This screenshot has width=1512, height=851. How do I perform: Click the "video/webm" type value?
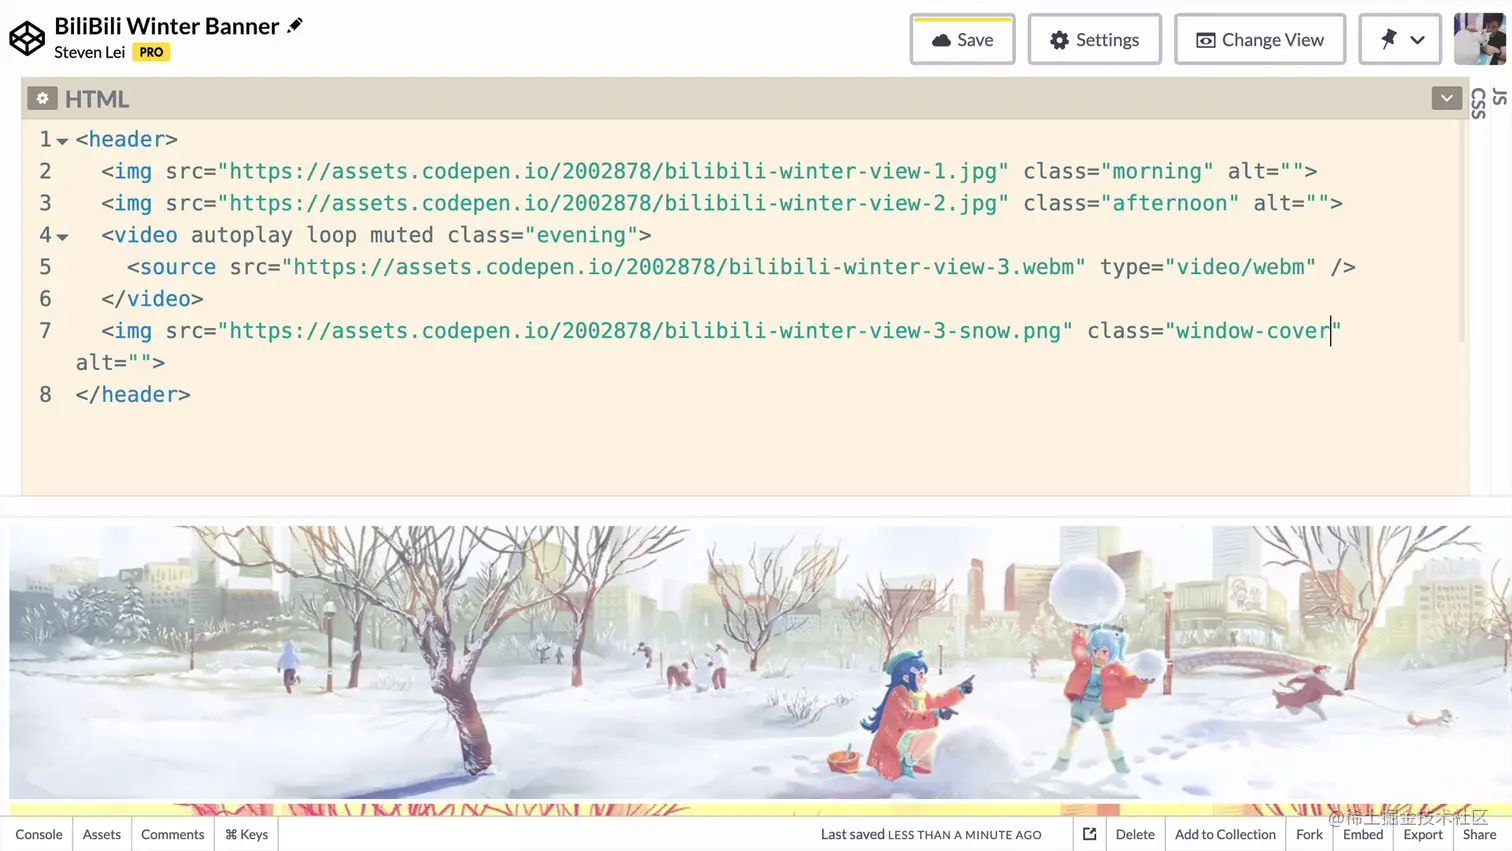click(x=1240, y=267)
